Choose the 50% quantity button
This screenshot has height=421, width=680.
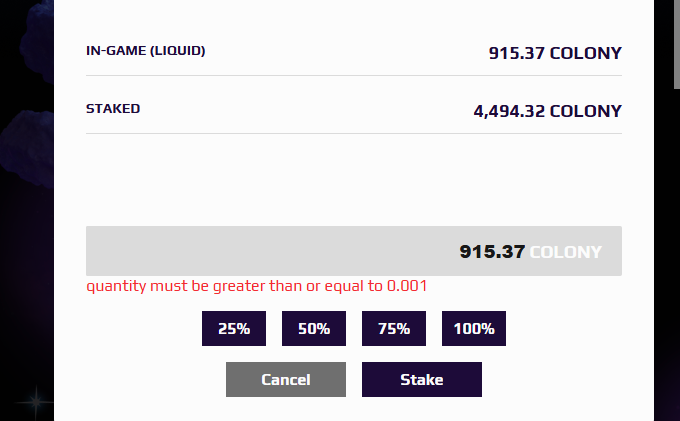tap(314, 328)
